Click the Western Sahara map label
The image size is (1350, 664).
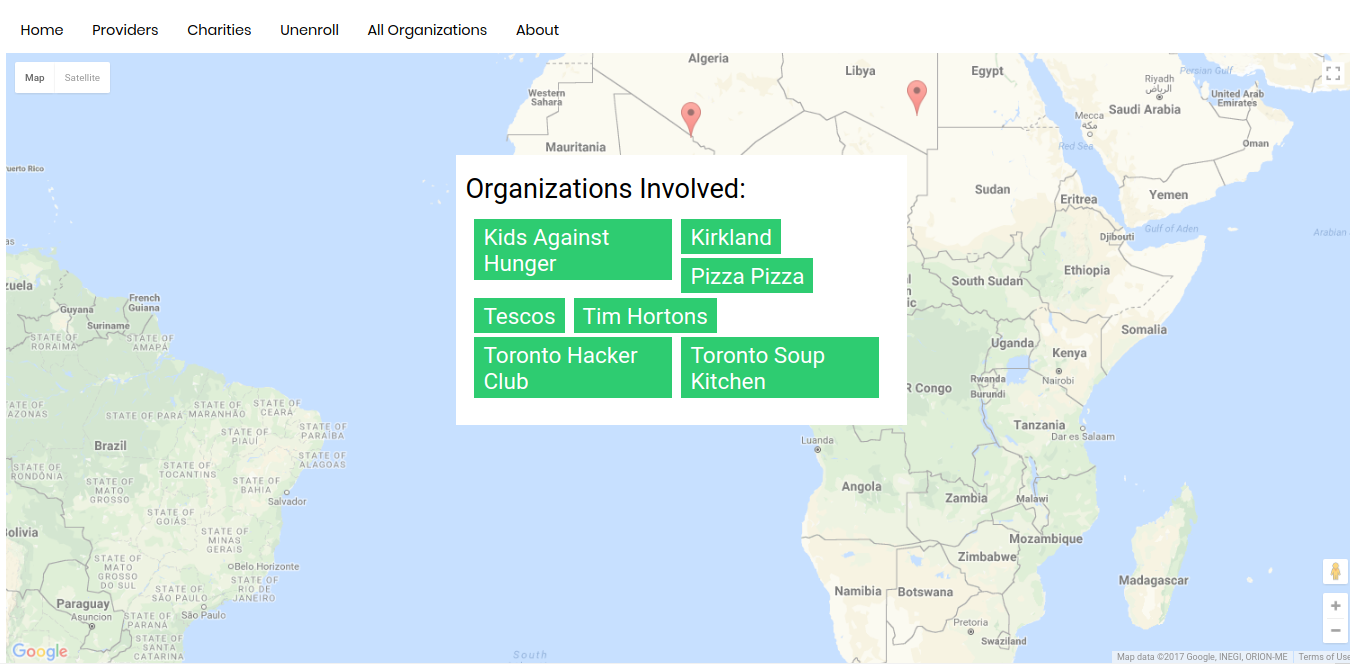click(546, 97)
